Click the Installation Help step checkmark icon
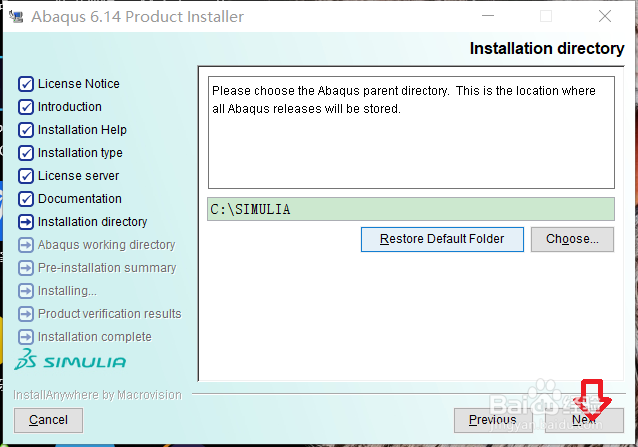The image size is (638, 447). (26, 130)
